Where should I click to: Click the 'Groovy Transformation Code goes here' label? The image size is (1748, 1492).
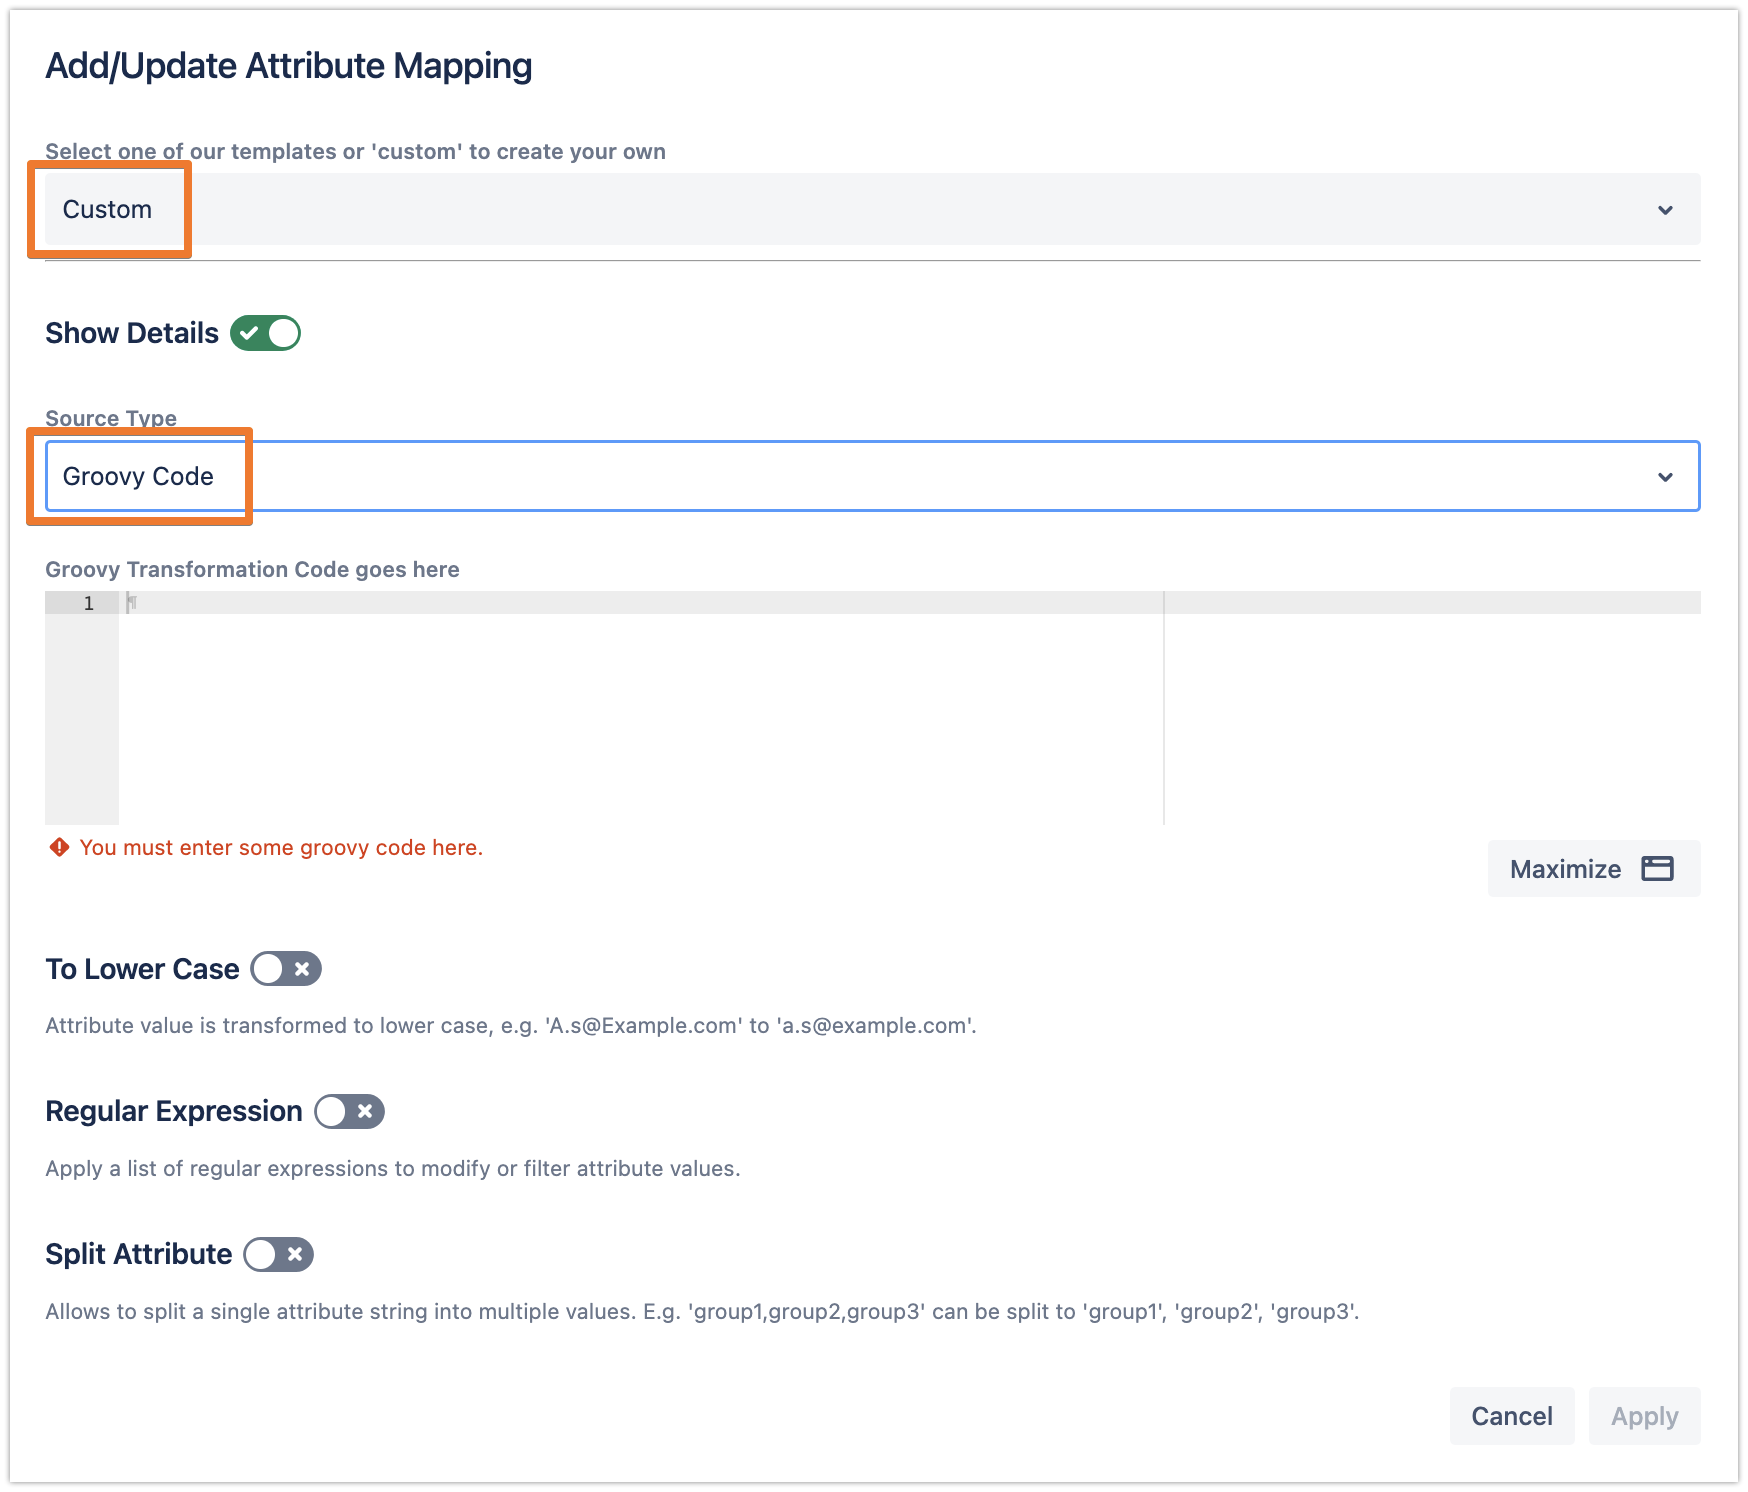(x=252, y=570)
